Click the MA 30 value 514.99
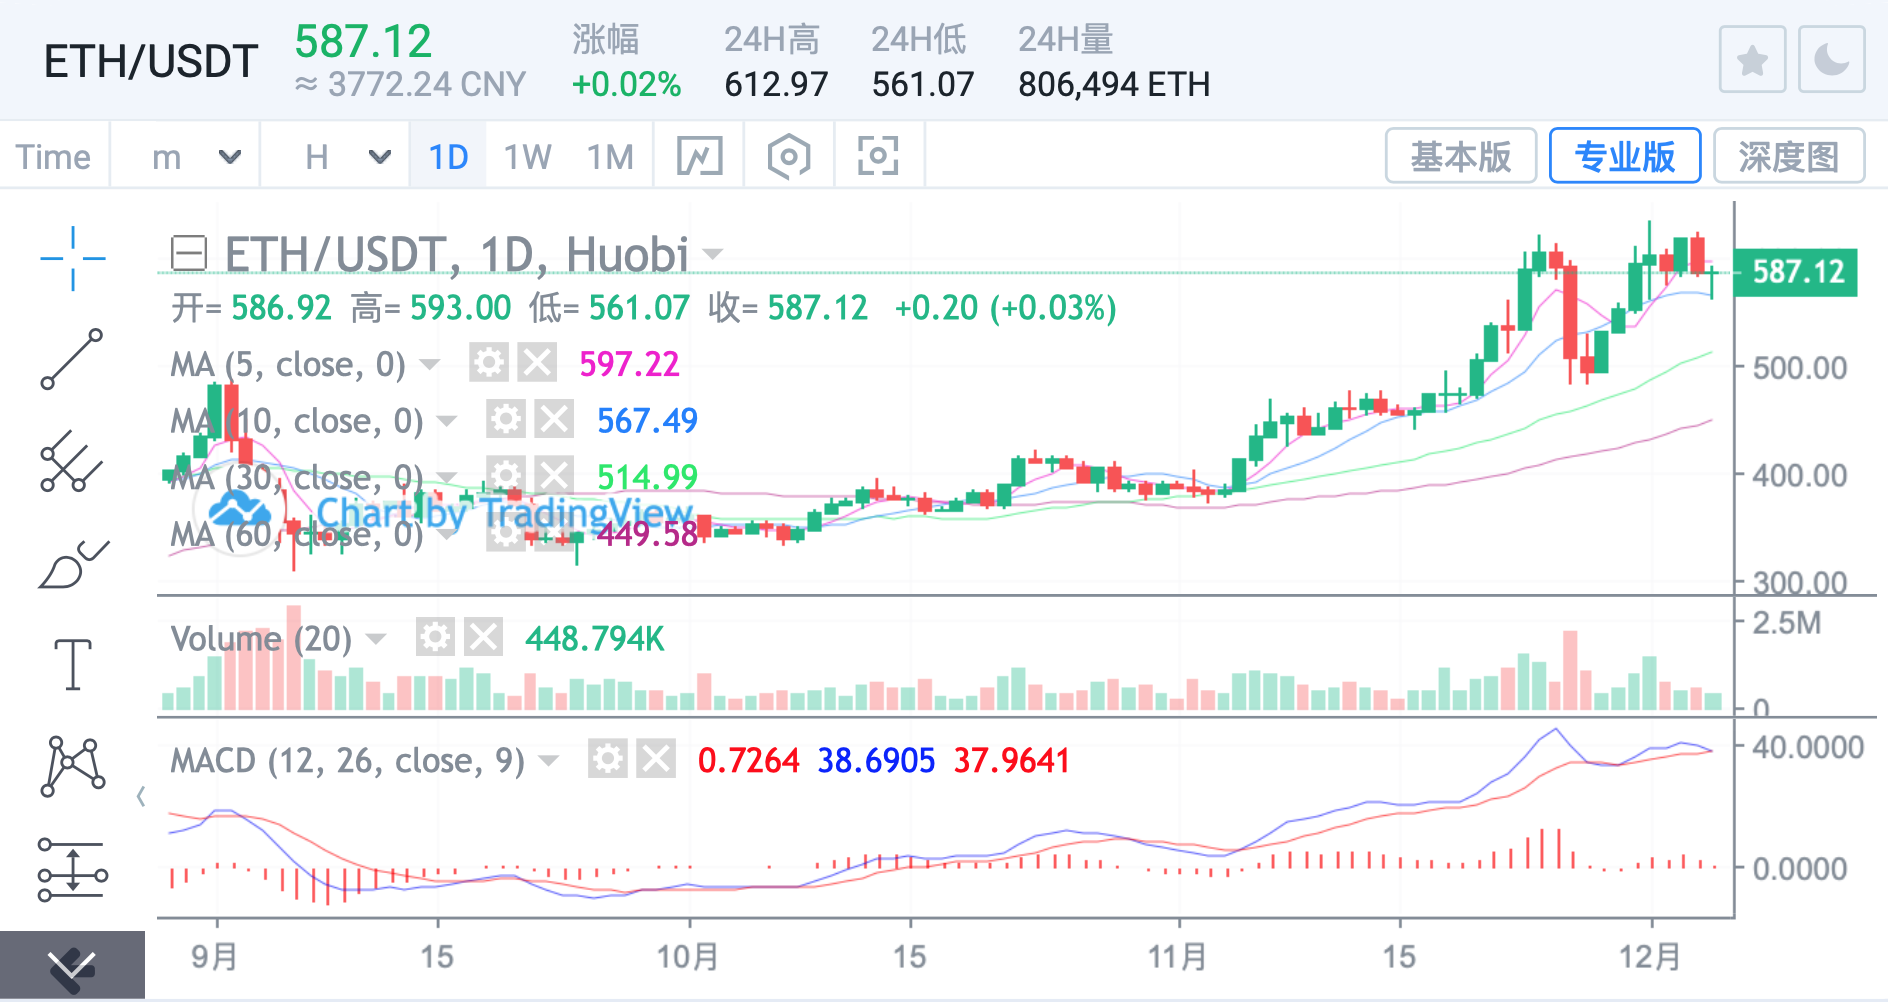 pyautogui.click(x=647, y=477)
